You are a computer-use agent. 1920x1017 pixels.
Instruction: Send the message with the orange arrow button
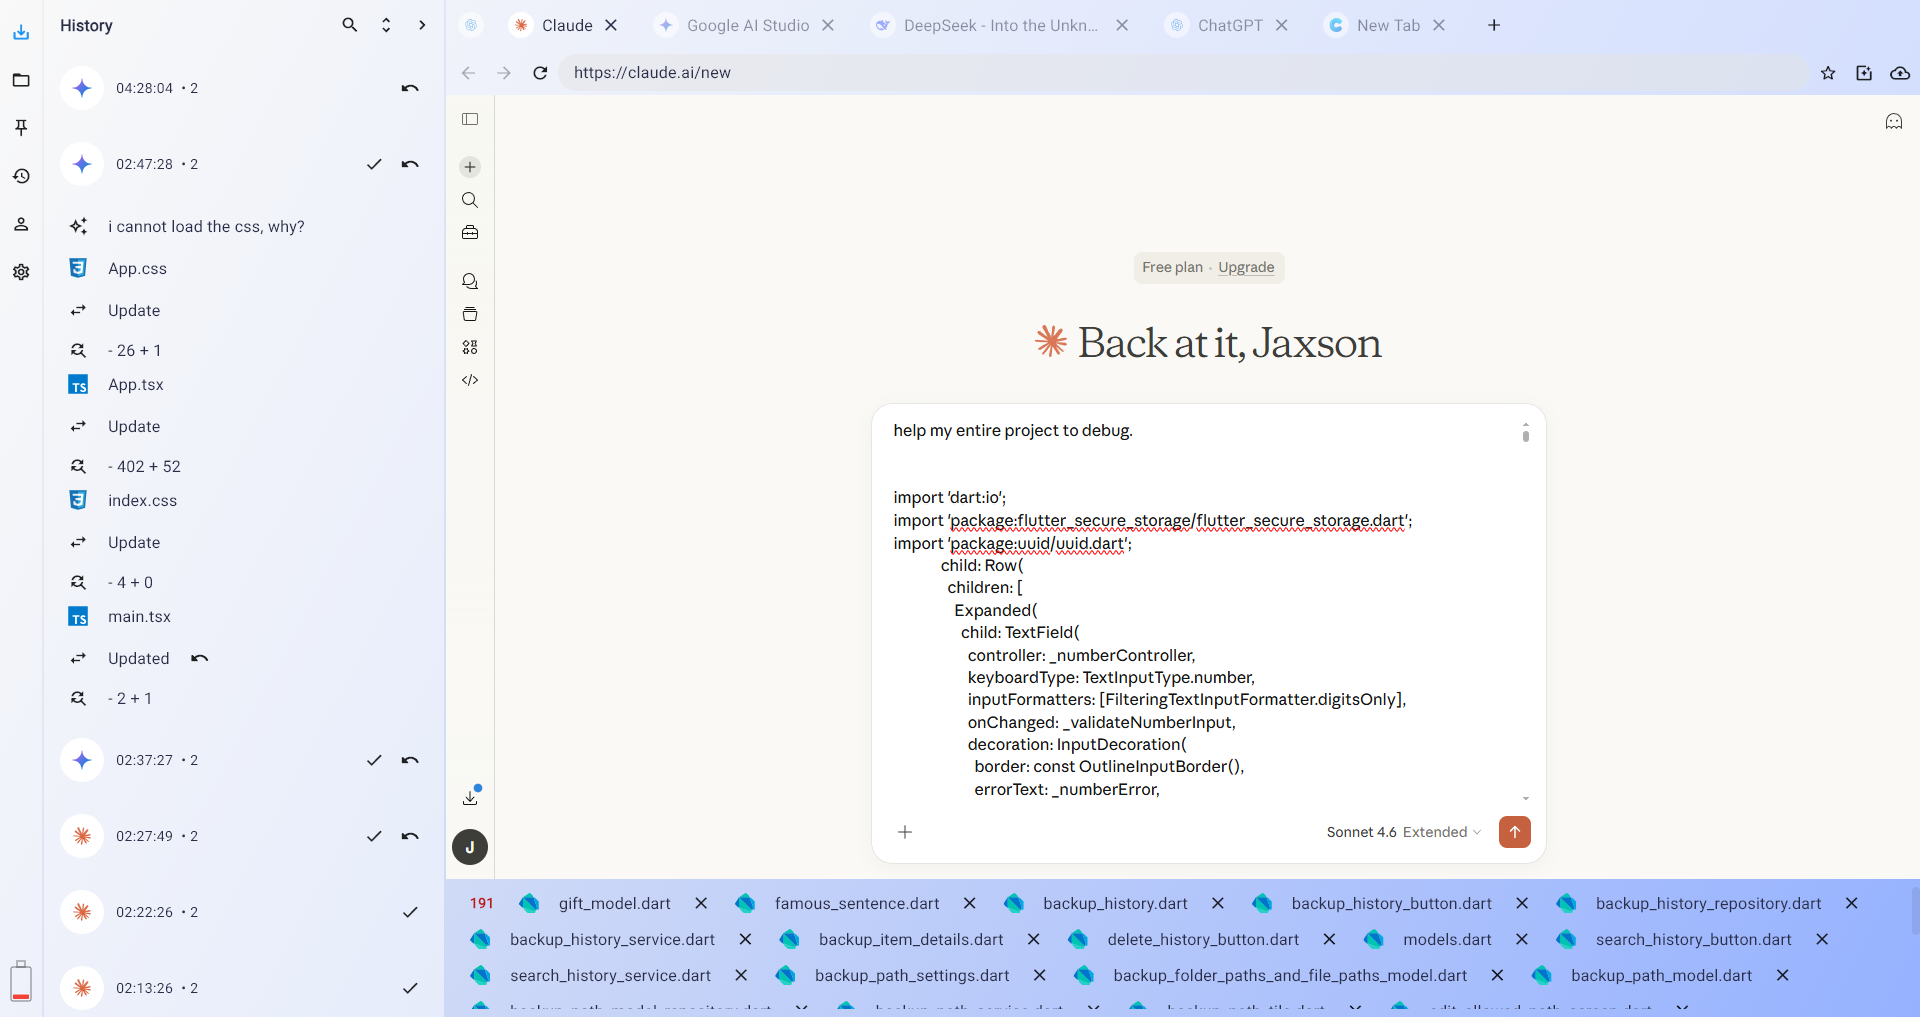pyautogui.click(x=1514, y=831)
